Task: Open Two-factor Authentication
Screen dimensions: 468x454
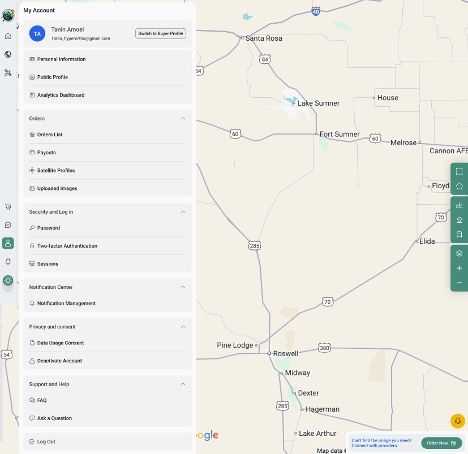Action: (x=107, y=246)
